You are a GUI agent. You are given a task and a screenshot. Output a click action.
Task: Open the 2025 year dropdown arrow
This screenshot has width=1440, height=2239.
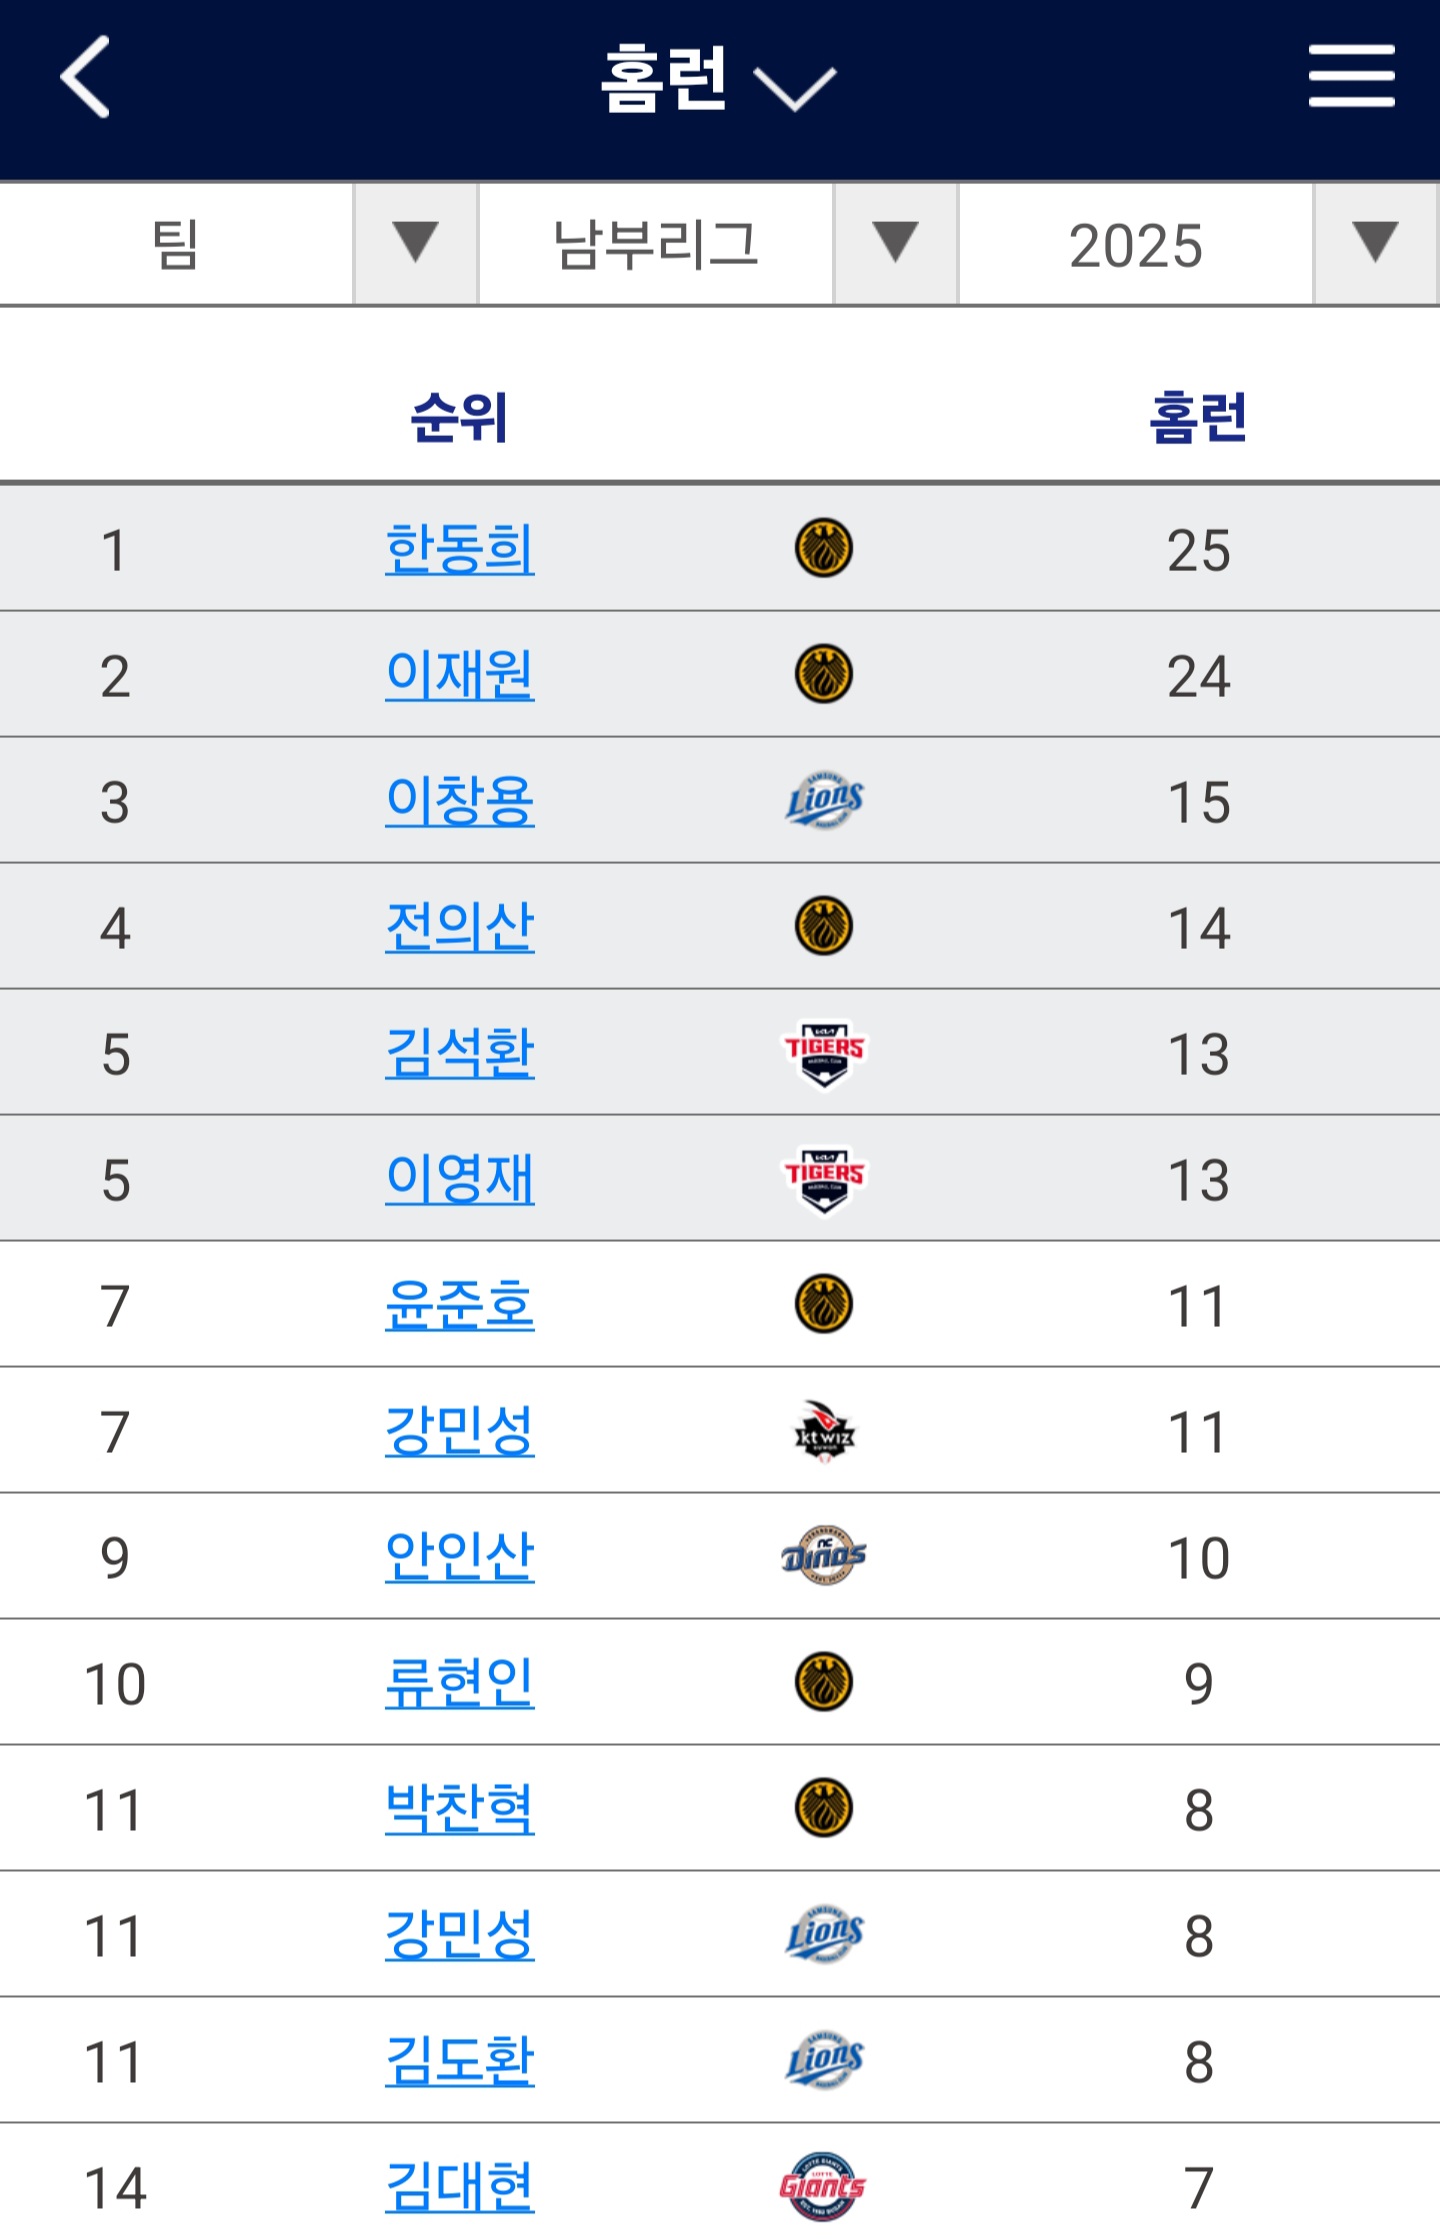click(x=1375, y=243)
